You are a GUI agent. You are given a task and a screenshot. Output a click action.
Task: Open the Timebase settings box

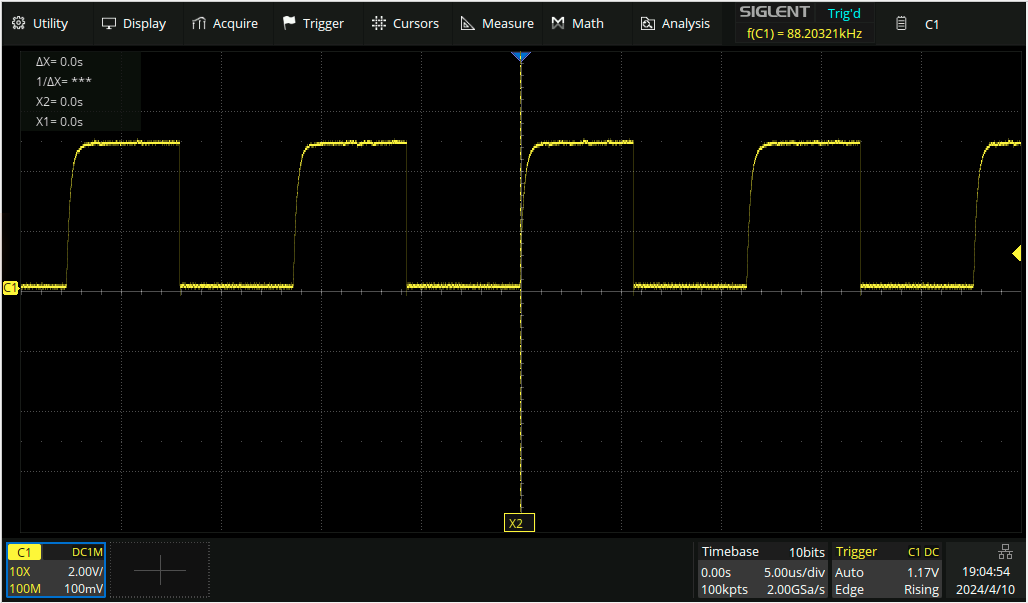(x=763, y=570)
